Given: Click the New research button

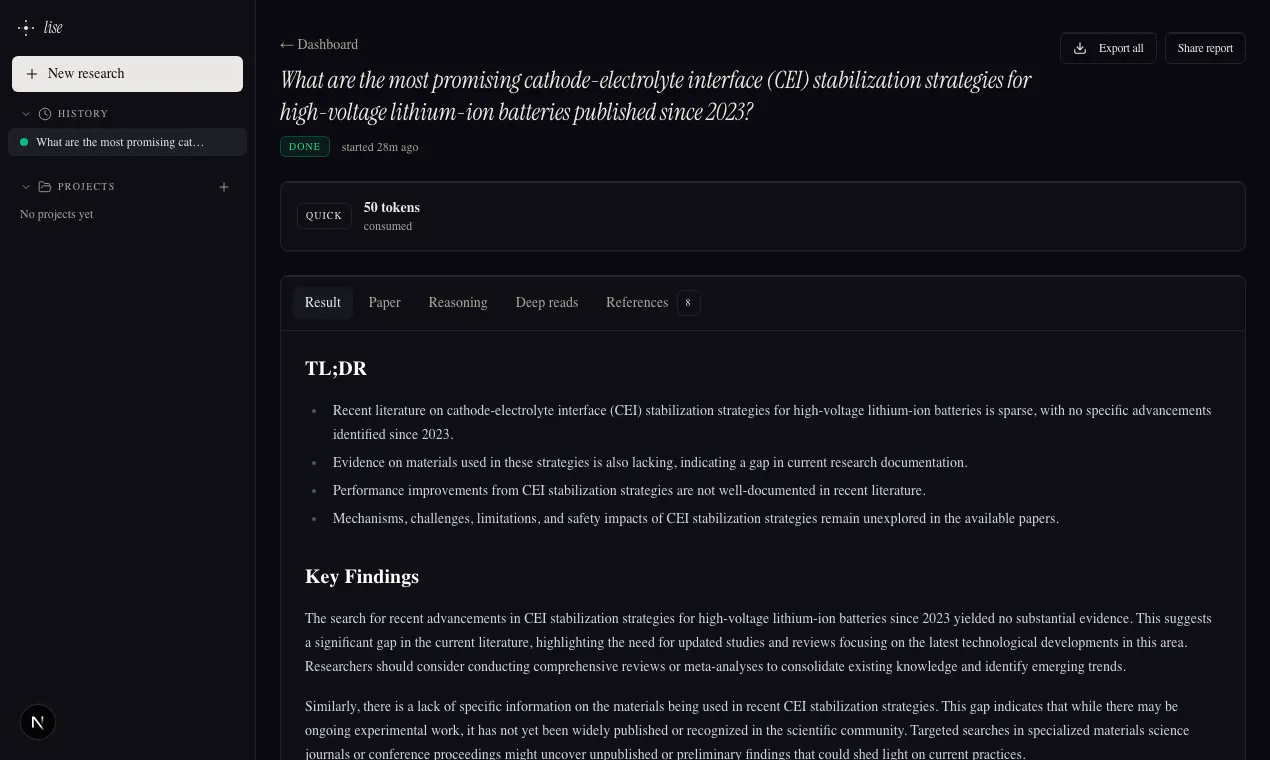Looking at the screenshot, I should tap(127, 74).
